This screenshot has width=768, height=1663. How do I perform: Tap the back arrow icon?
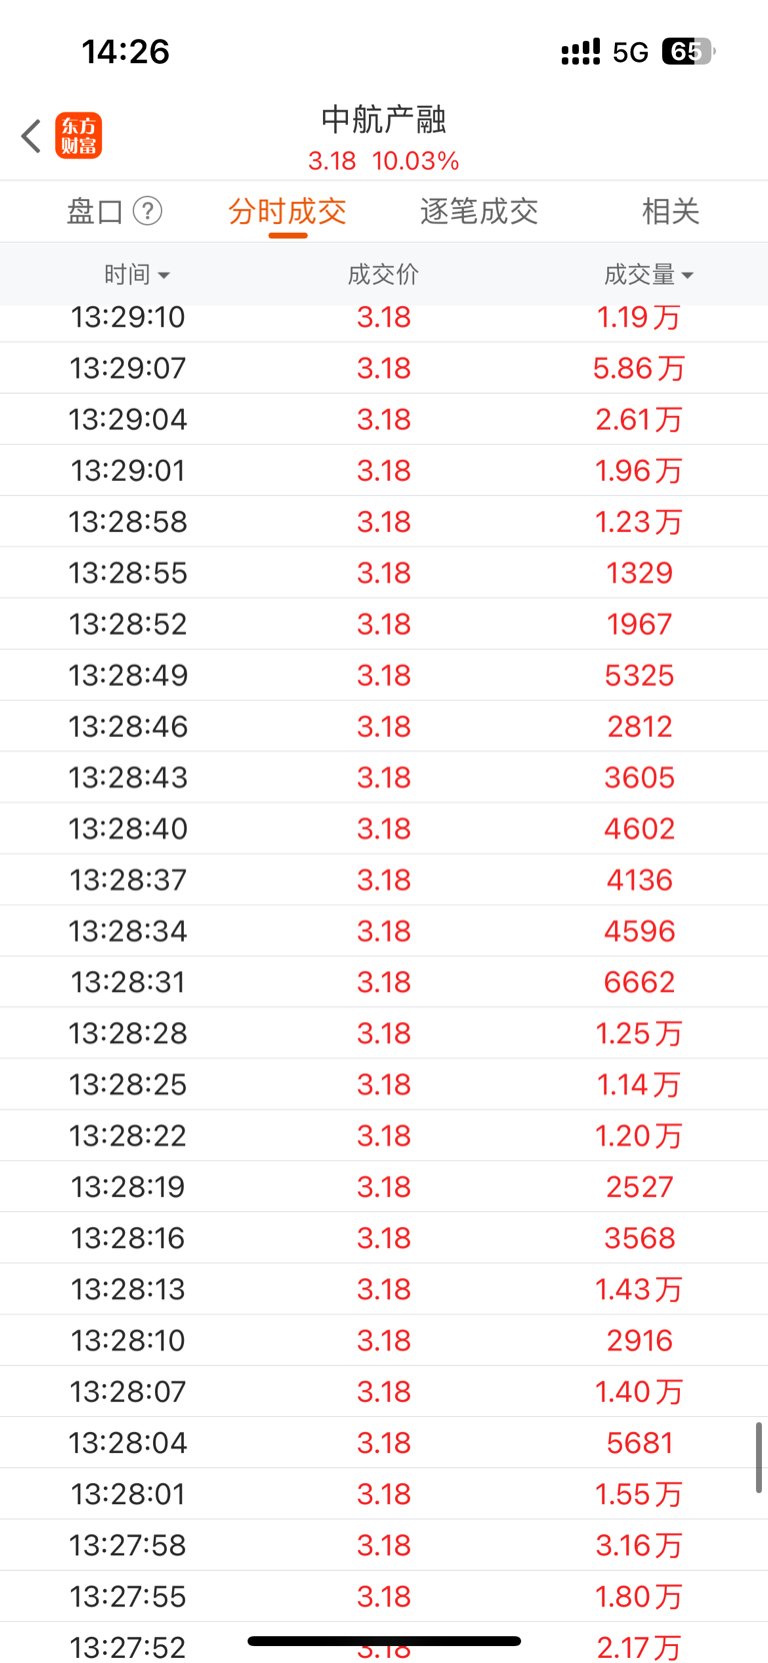[x=31, y=136]
